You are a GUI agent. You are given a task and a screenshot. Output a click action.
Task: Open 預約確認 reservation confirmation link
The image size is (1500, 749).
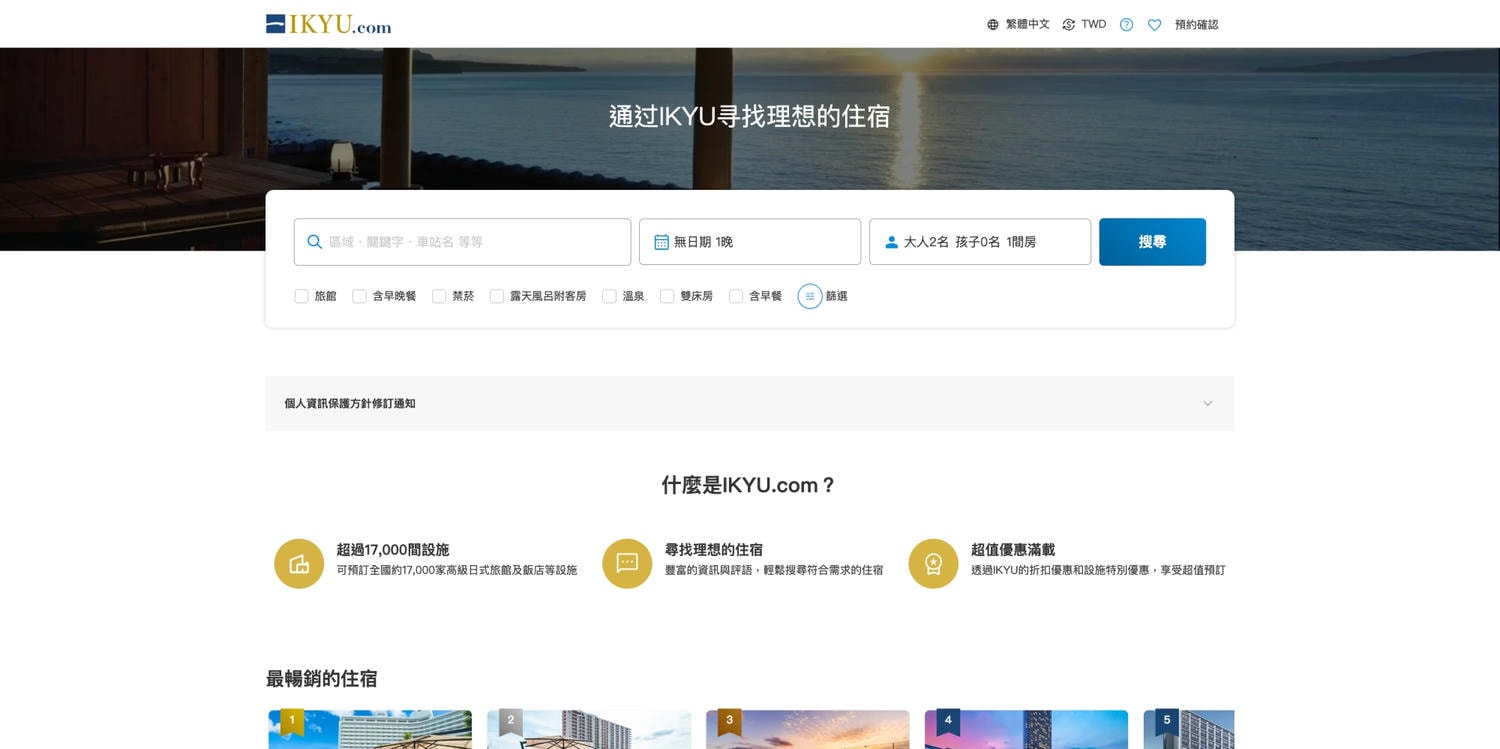click(x=1196, y=25)
